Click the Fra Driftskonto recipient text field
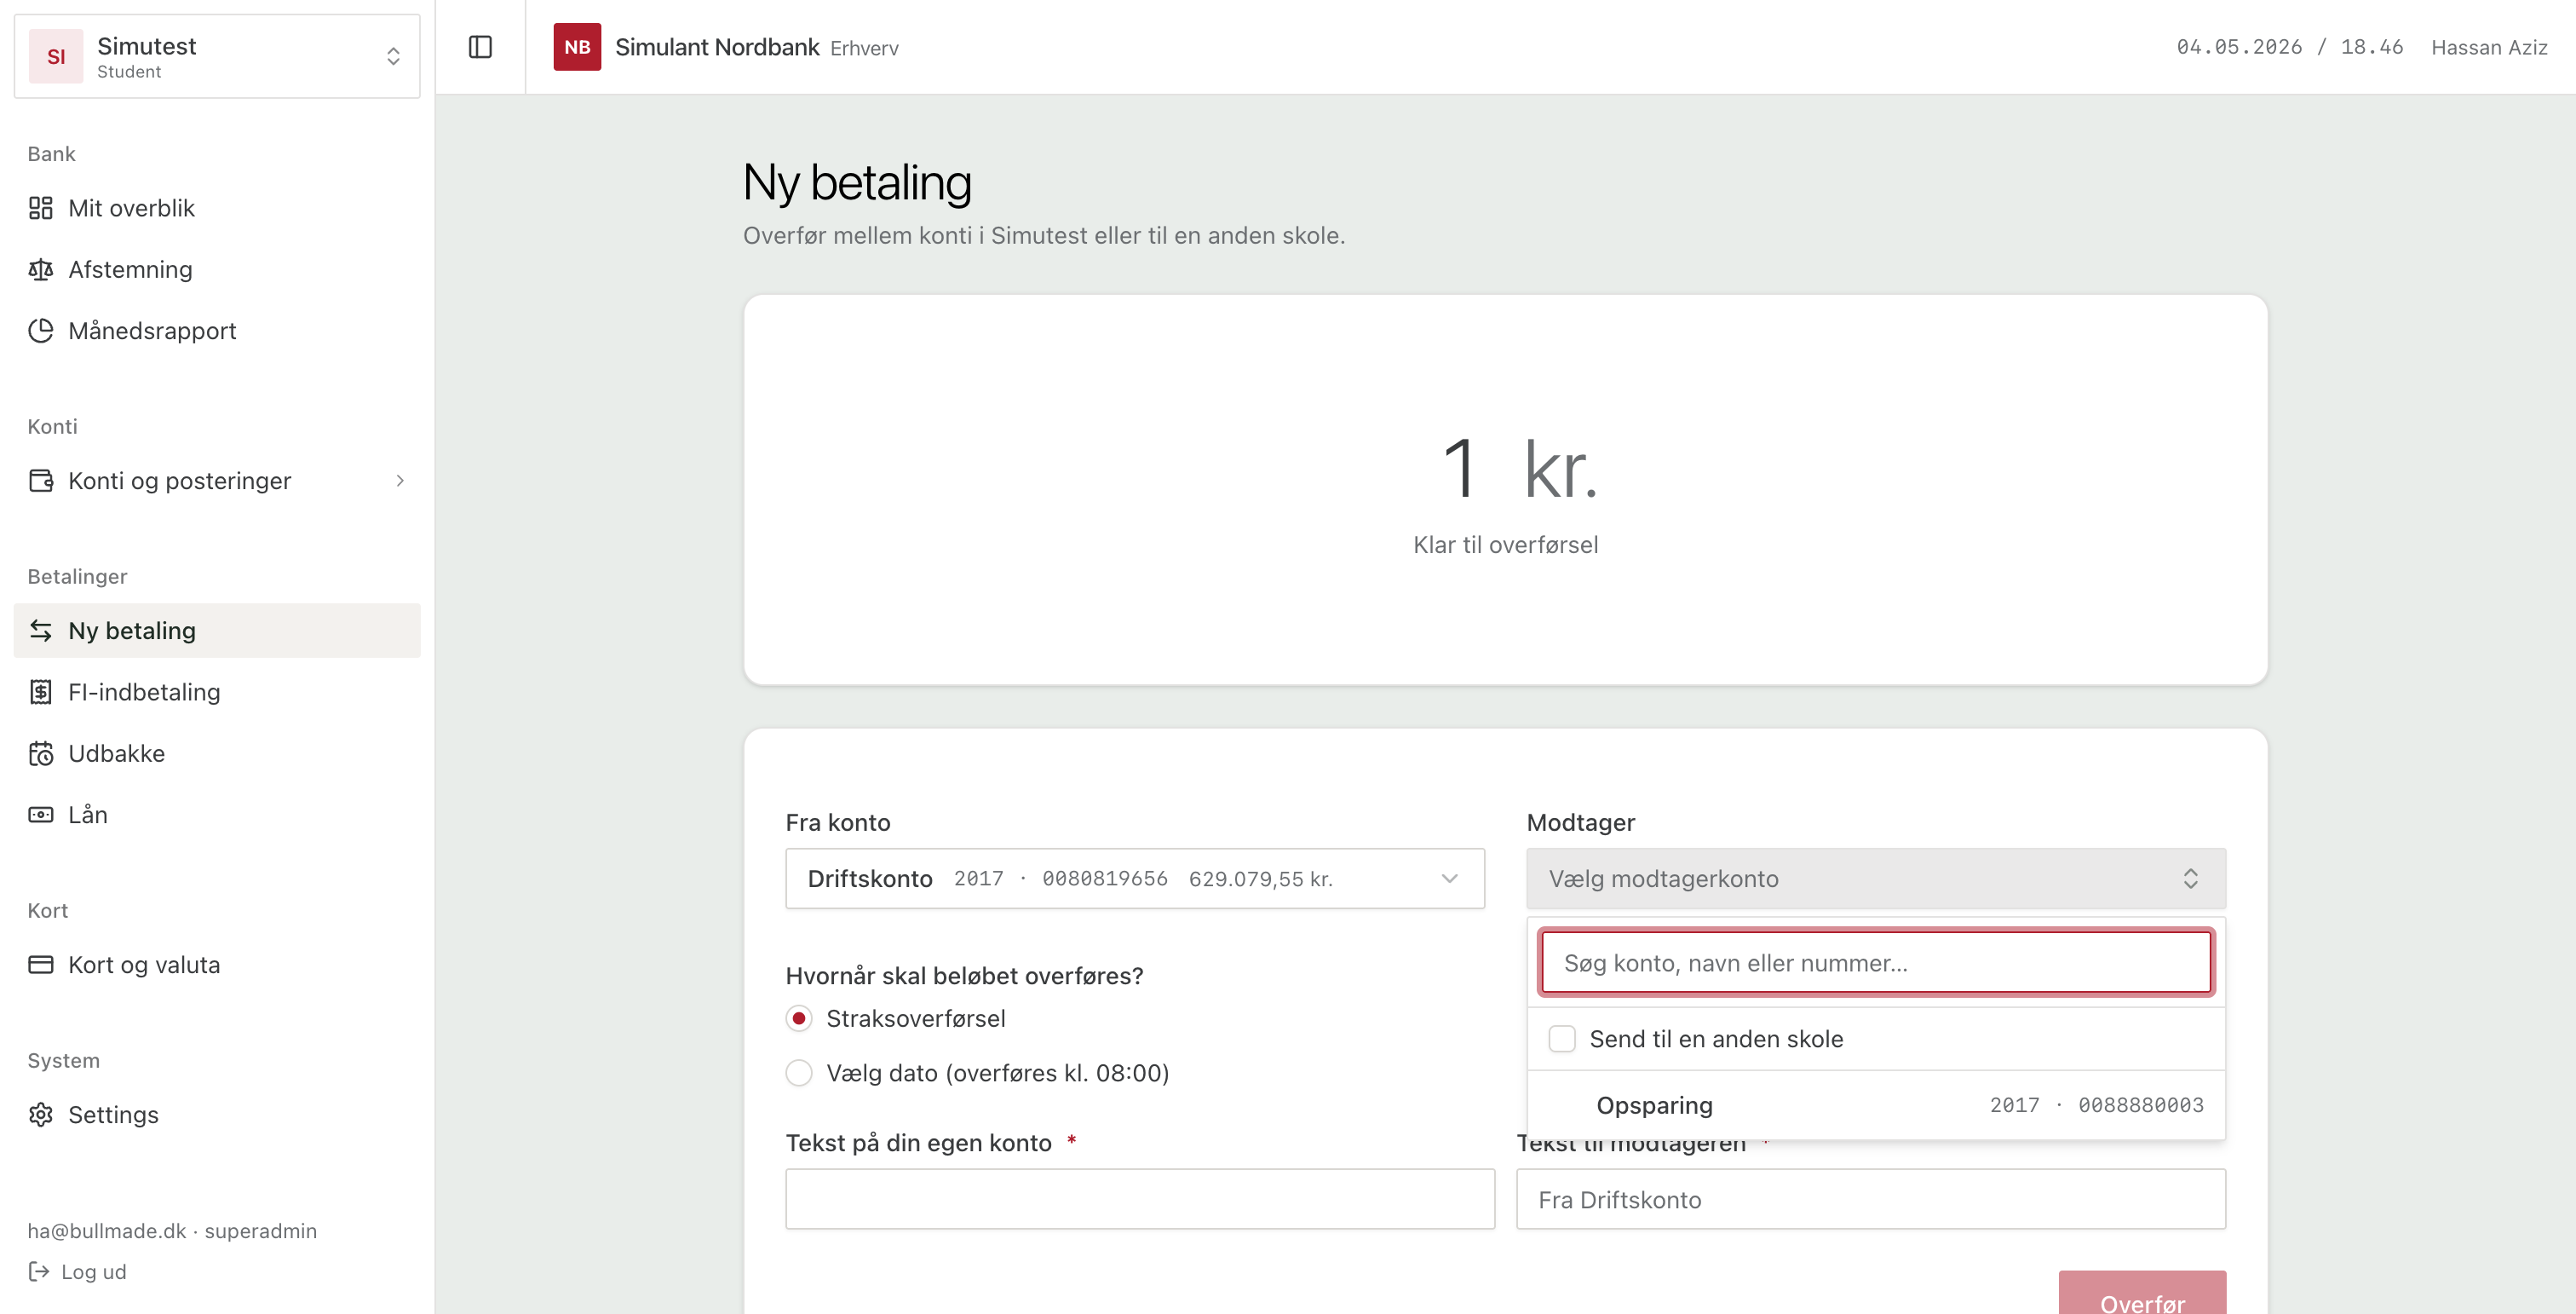This screenshot has height=1314, width=2576. tap(1870, 1198)
